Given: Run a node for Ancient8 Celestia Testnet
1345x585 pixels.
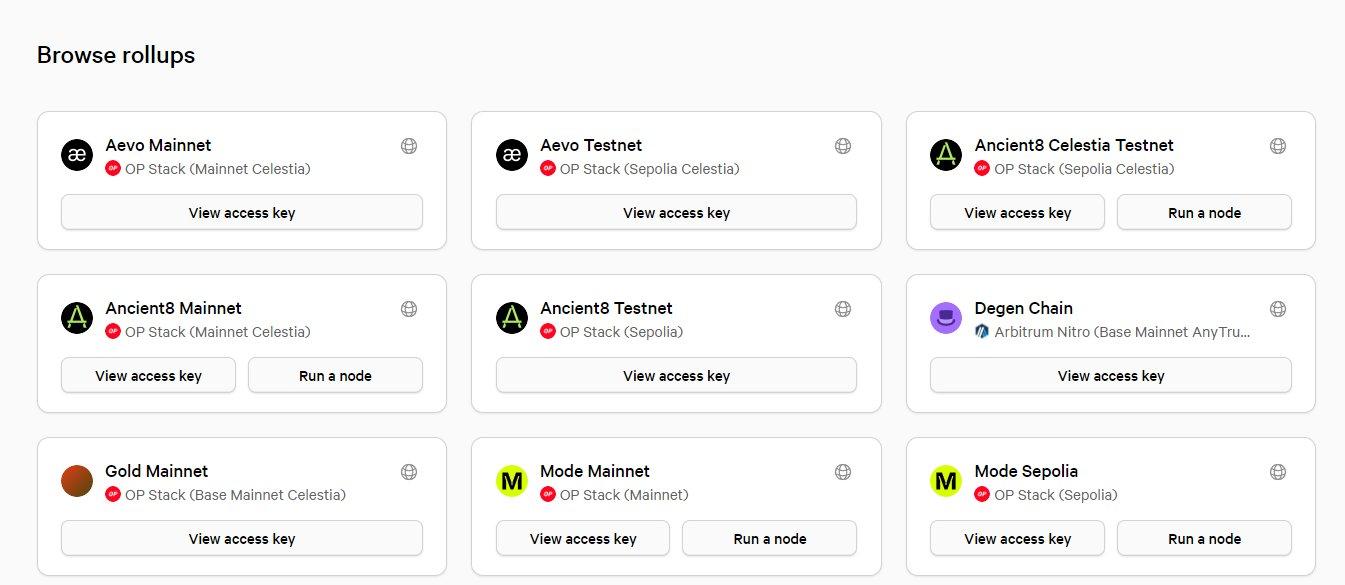Looking at the screenshot, I should pyautogui.click(x=1204, y=213).
